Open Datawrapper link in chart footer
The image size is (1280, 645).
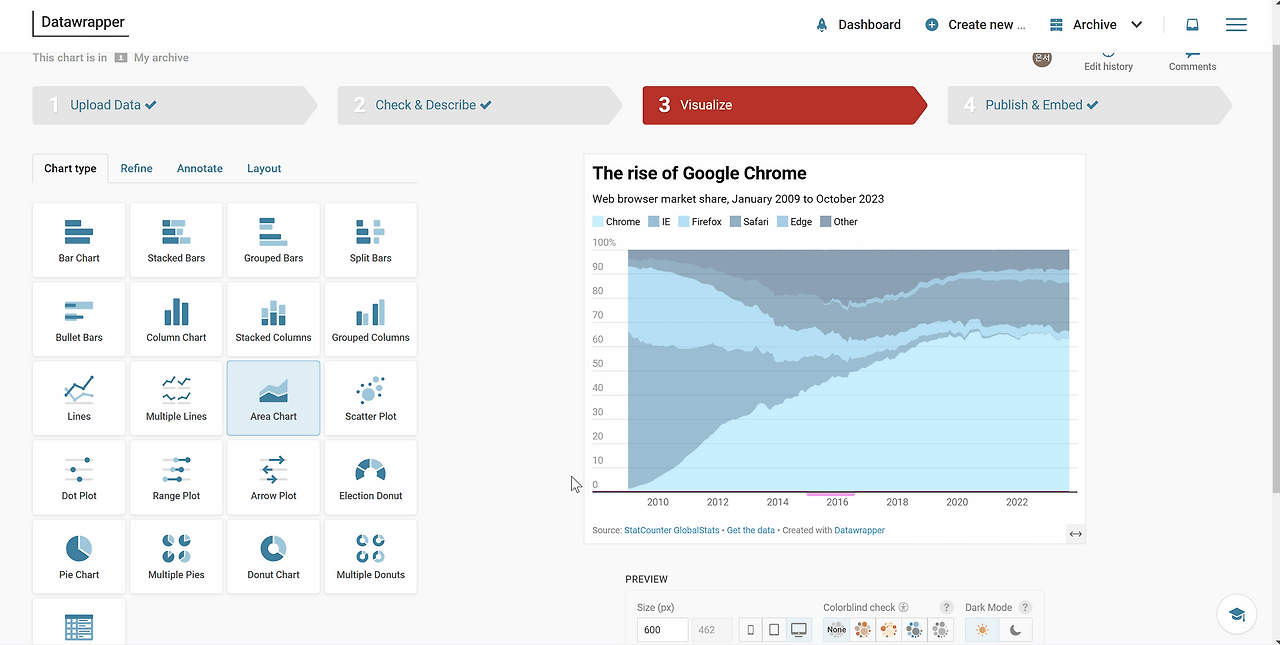coord(860,530)
